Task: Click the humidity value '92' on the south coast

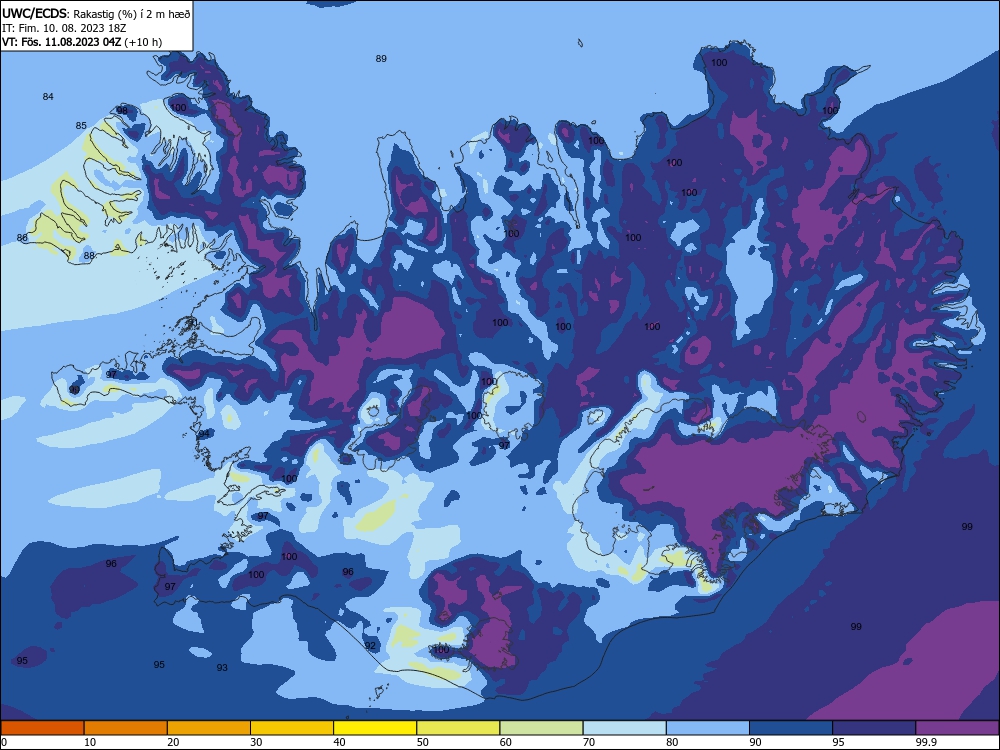Action: pos(370,645)
